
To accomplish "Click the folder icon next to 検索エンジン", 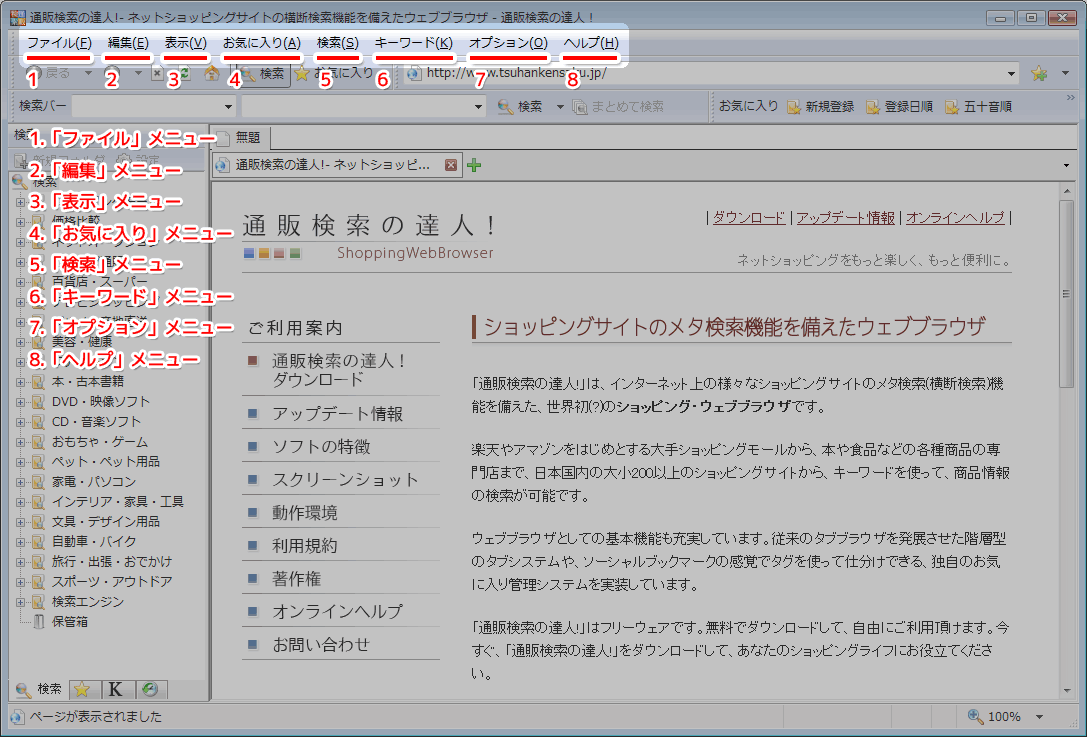I will 39,602.
